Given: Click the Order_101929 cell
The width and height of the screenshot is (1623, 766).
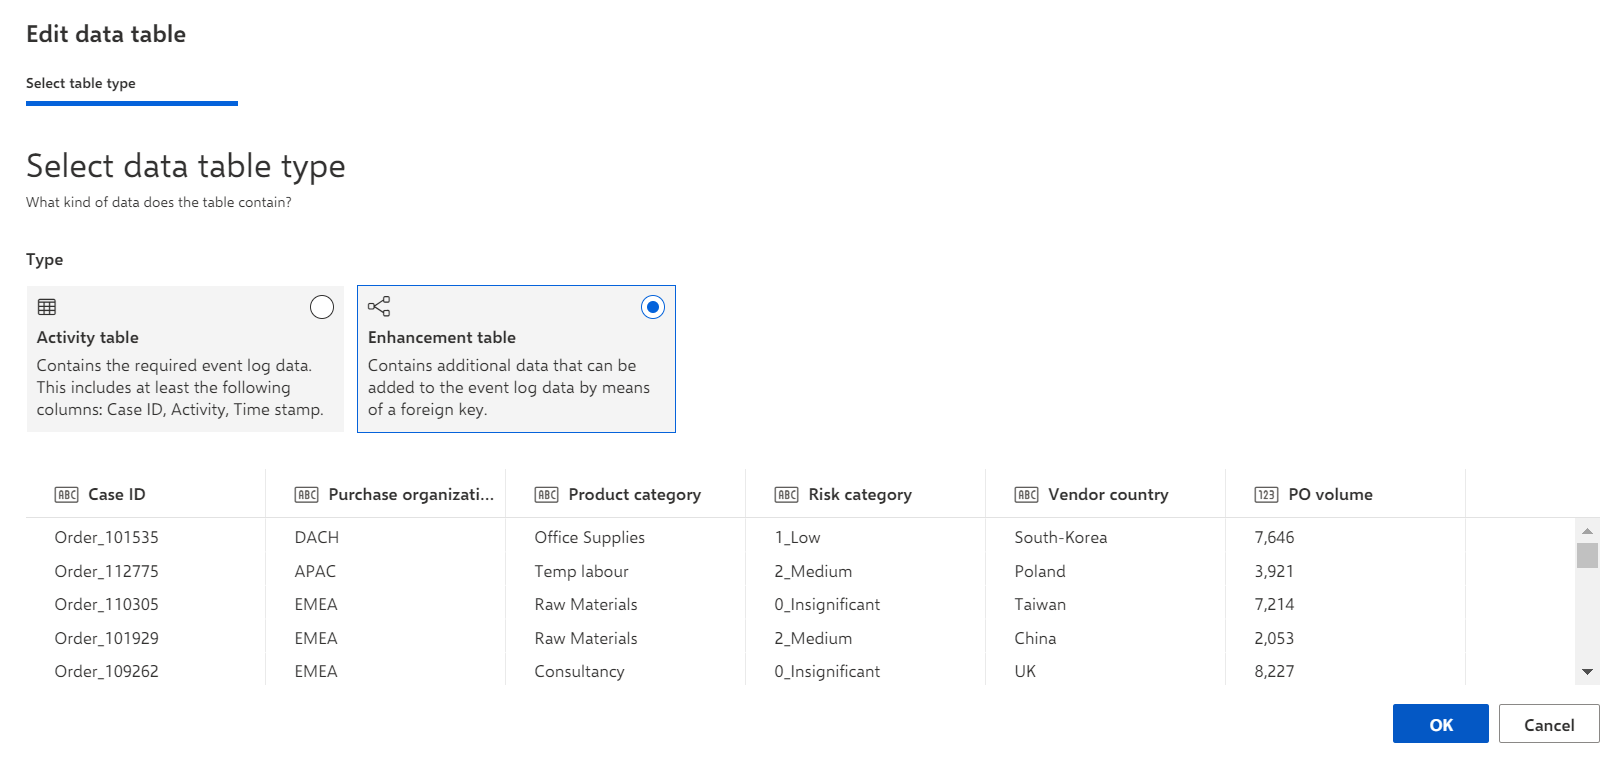Looking at the screenshot, I should pos(107,638).
